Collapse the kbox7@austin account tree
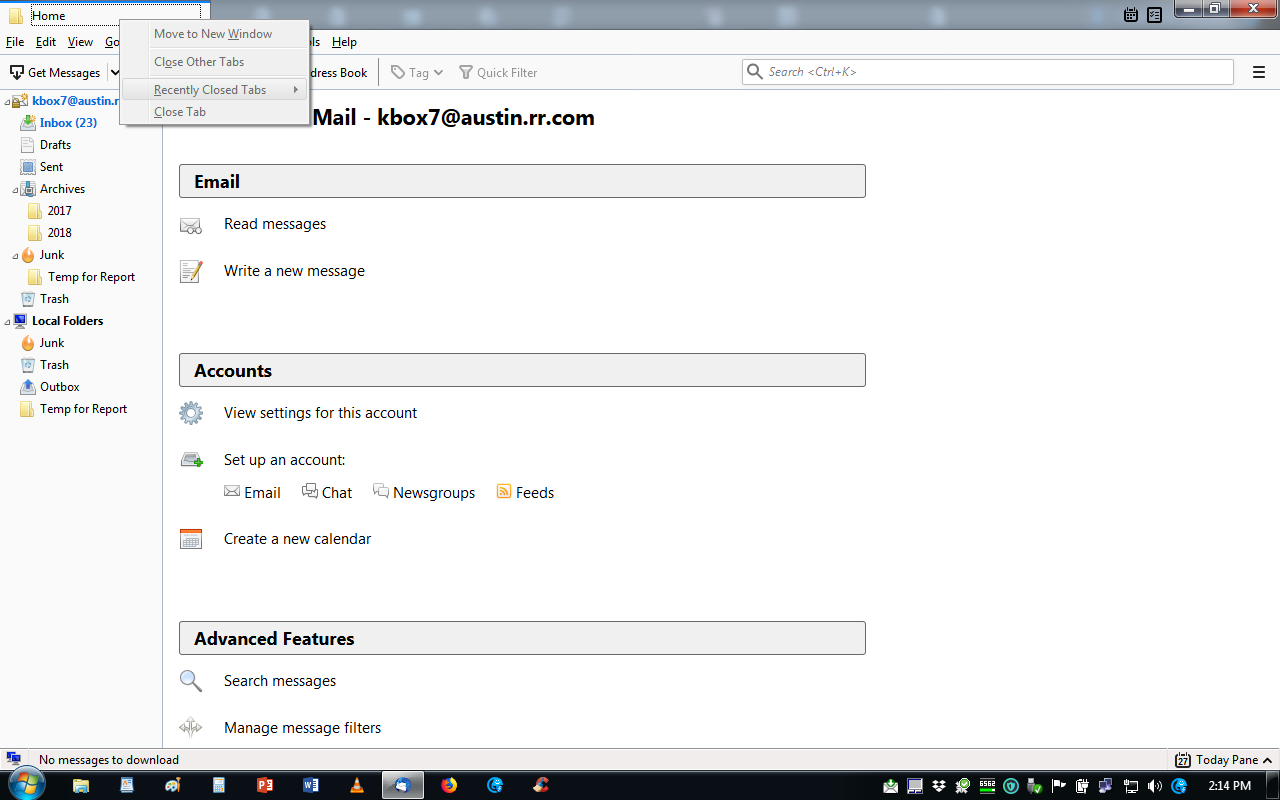 [7, 101]
